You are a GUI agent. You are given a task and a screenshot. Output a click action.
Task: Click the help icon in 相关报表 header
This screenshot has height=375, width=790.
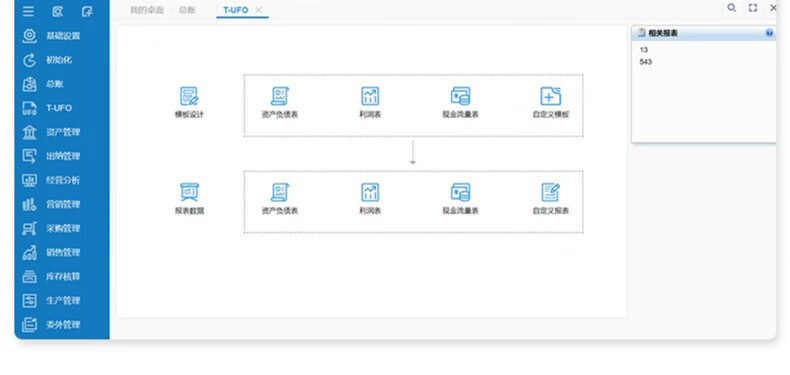point(769,33)
